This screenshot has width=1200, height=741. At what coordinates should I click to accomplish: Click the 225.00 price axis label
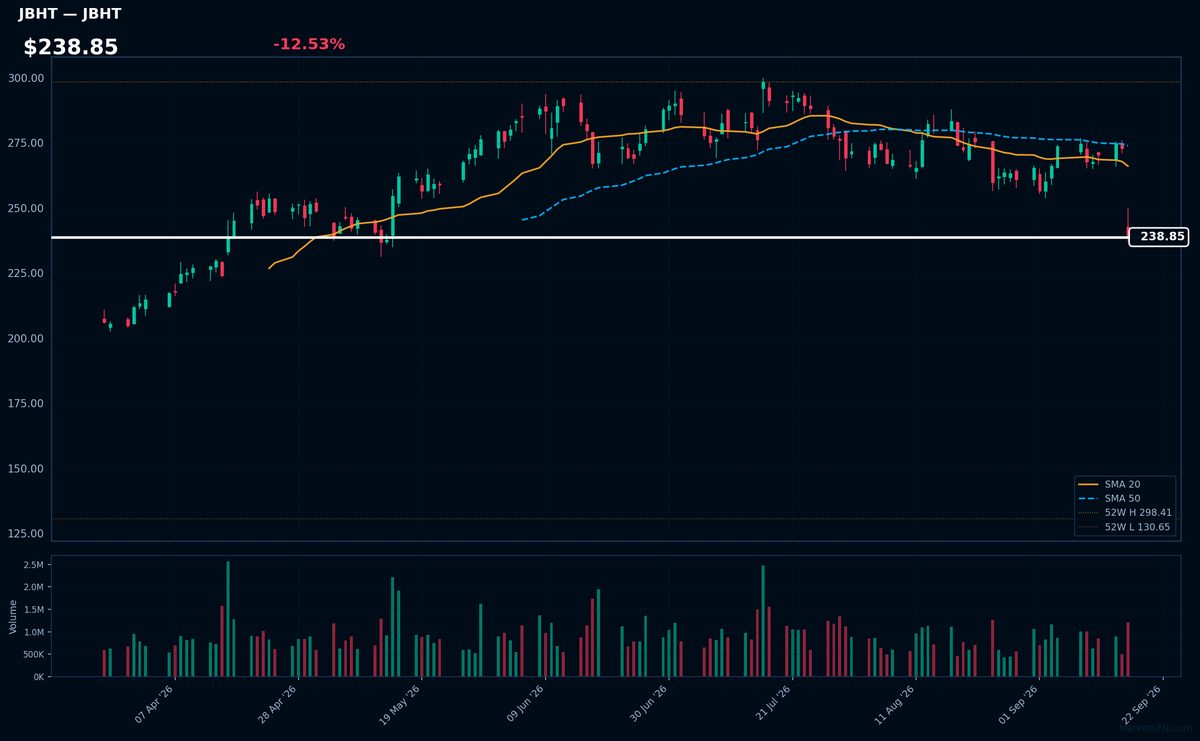26,273
